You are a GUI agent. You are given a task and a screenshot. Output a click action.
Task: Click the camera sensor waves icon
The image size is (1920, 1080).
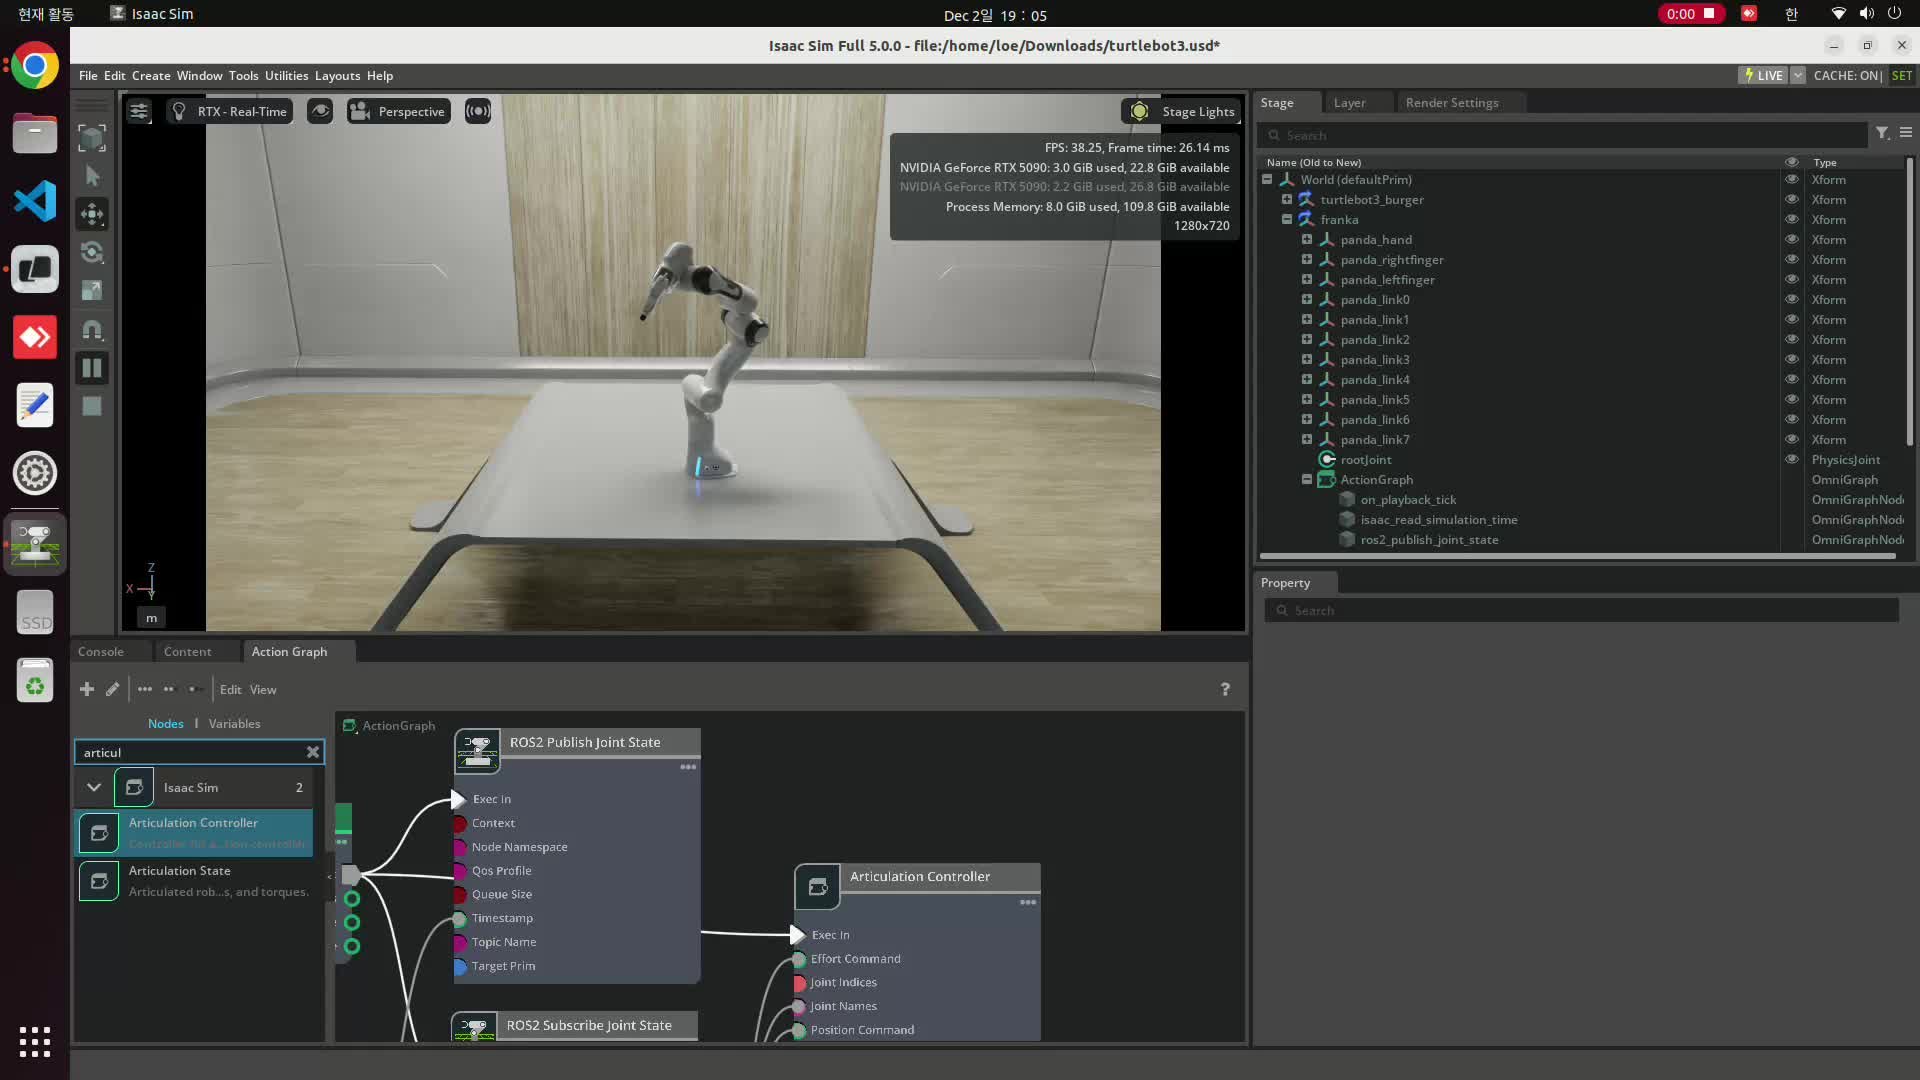478,111
